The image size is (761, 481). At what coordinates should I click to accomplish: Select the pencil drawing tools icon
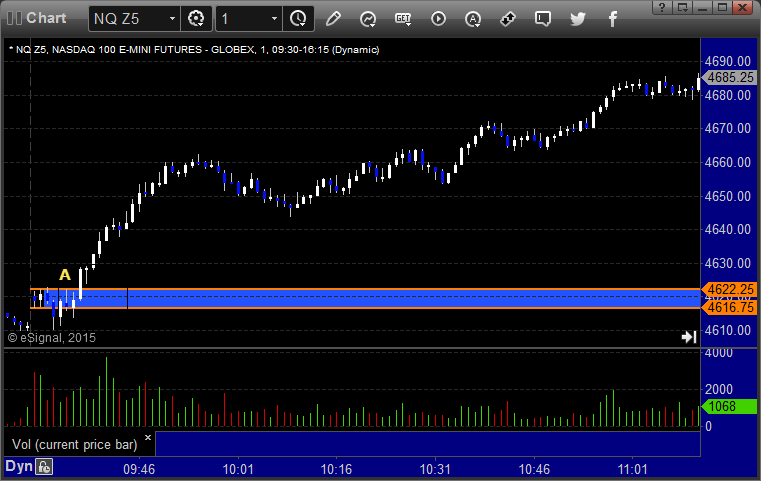point(334,18)
